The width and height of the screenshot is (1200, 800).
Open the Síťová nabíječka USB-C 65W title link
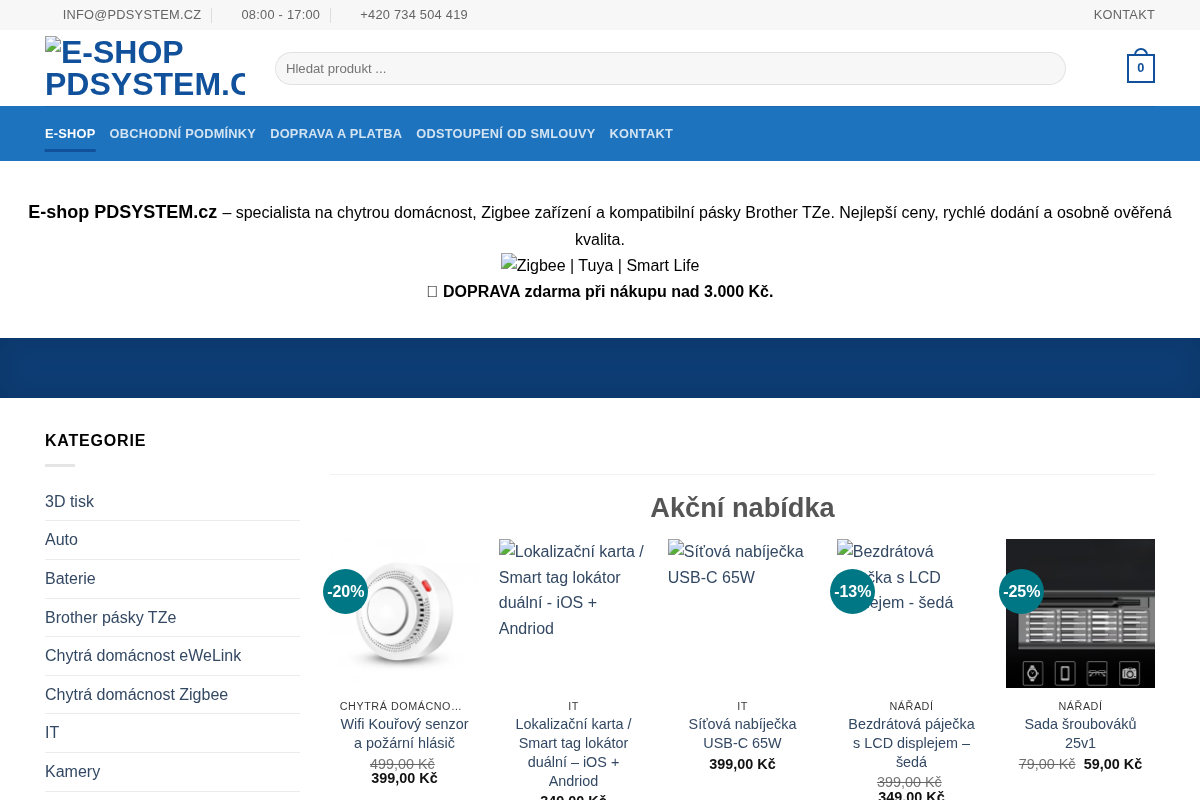(x=742, y=733)
